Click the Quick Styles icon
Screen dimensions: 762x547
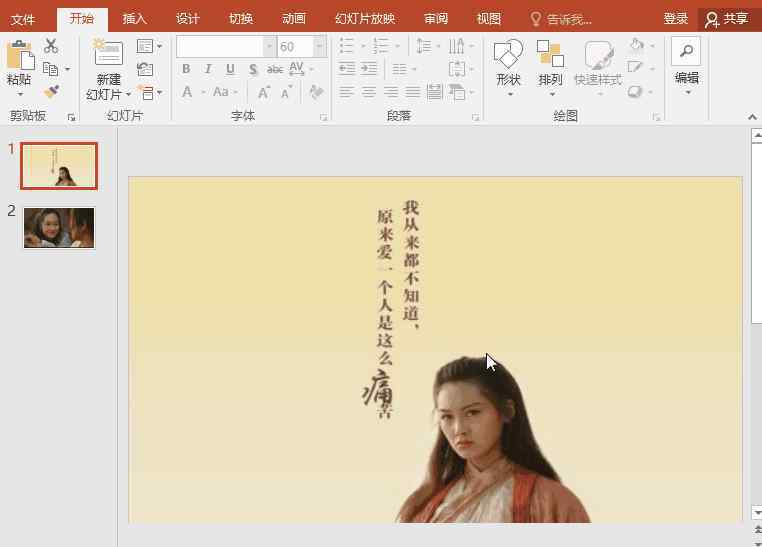click(598, 54)
